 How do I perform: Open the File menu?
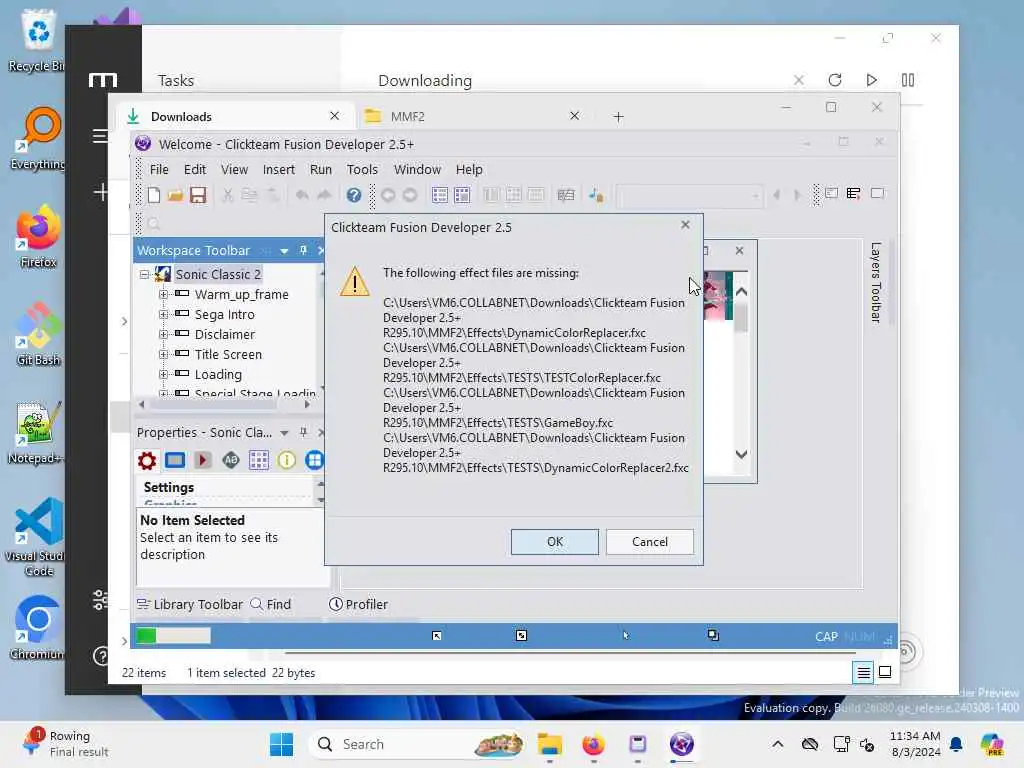[159, 169]
